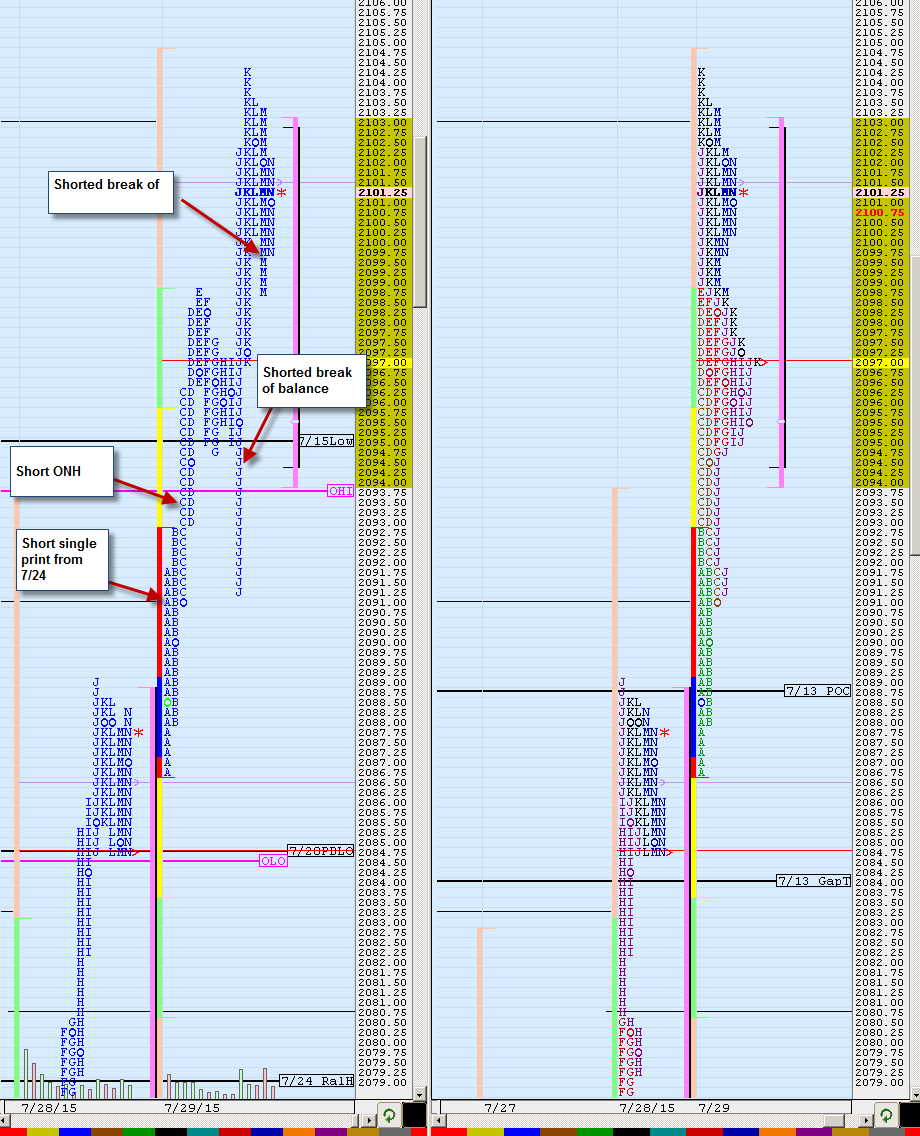
Task: Pick the yellow swatch under the right chart
Action: click(485, 1132)
